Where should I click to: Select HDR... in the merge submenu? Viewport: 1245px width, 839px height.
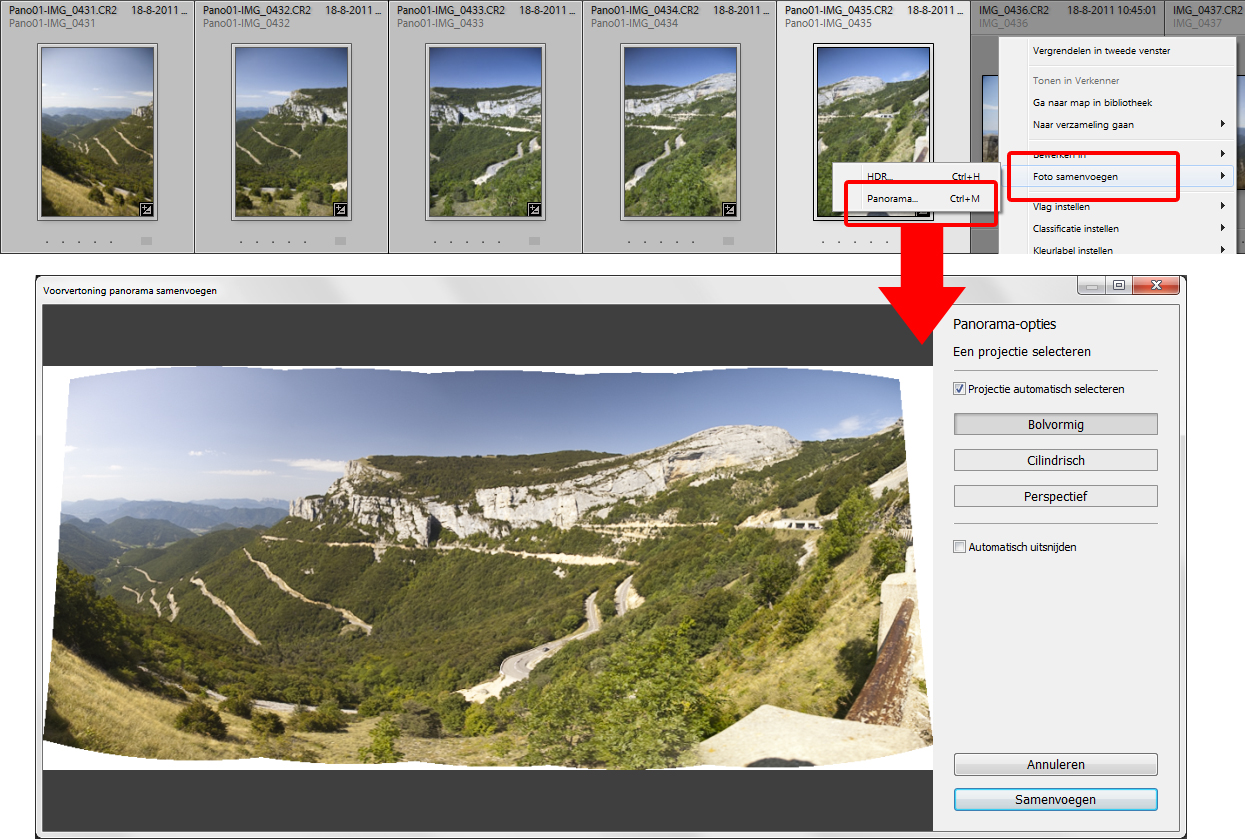point(878,177)
